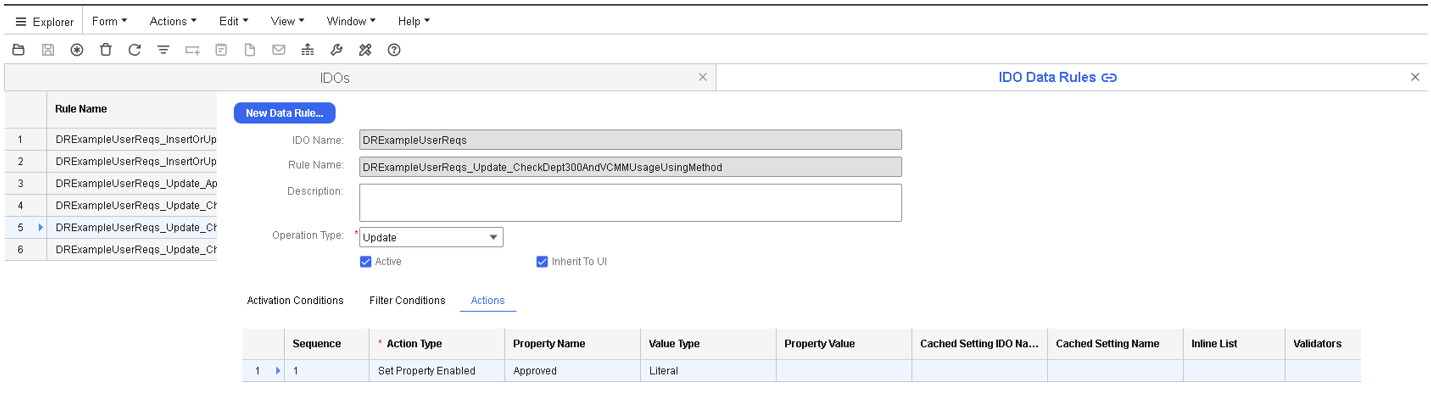Open the View menu

[287, 21]
